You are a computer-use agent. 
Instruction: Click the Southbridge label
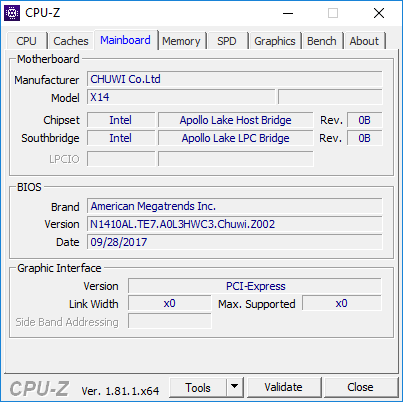click(50, 138)
